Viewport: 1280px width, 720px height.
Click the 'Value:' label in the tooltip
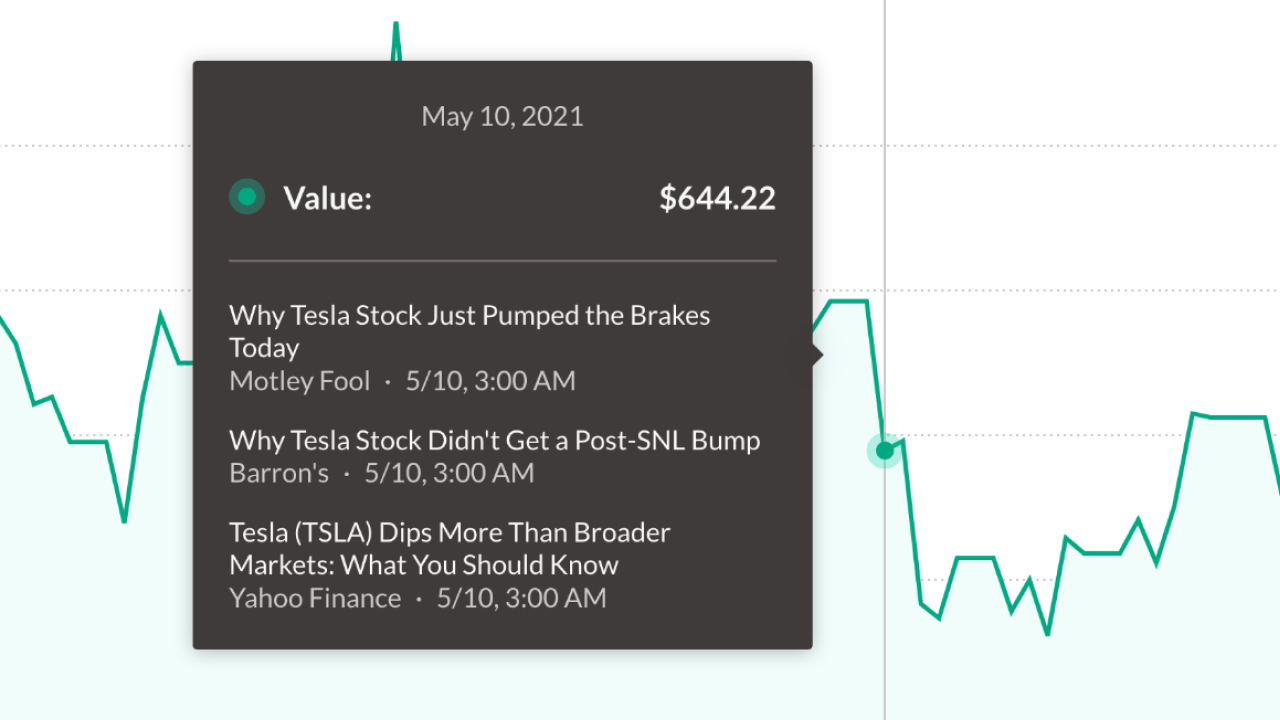point(327,198)
